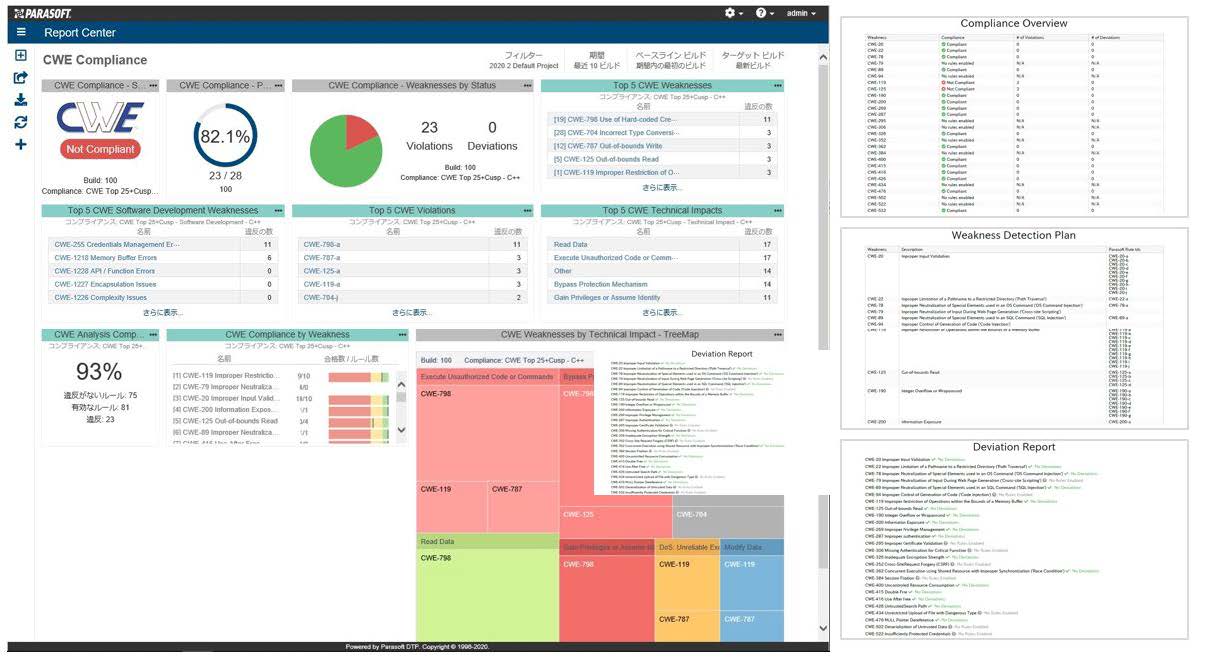
Task: Click the download report icon
Action: tap(21, 100)
